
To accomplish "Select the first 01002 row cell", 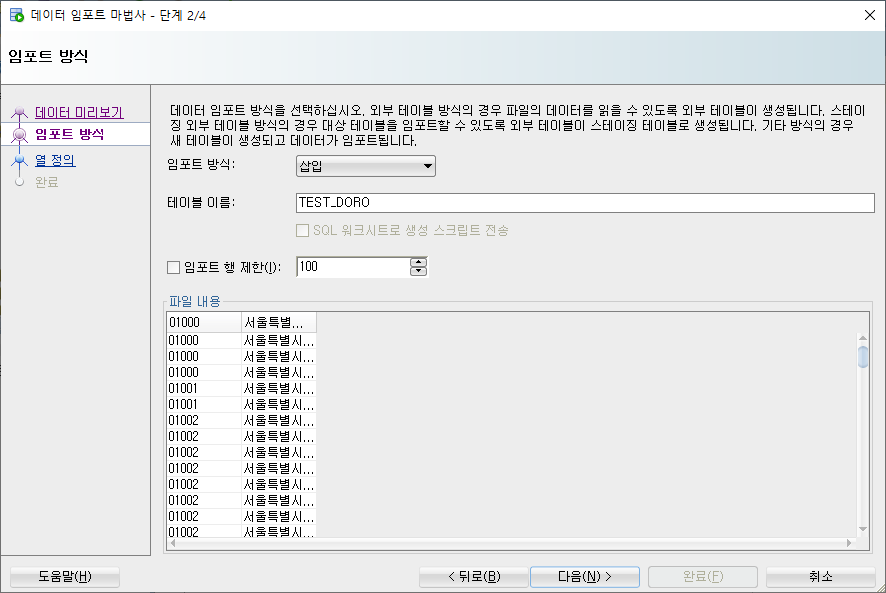I will [204, 421].
